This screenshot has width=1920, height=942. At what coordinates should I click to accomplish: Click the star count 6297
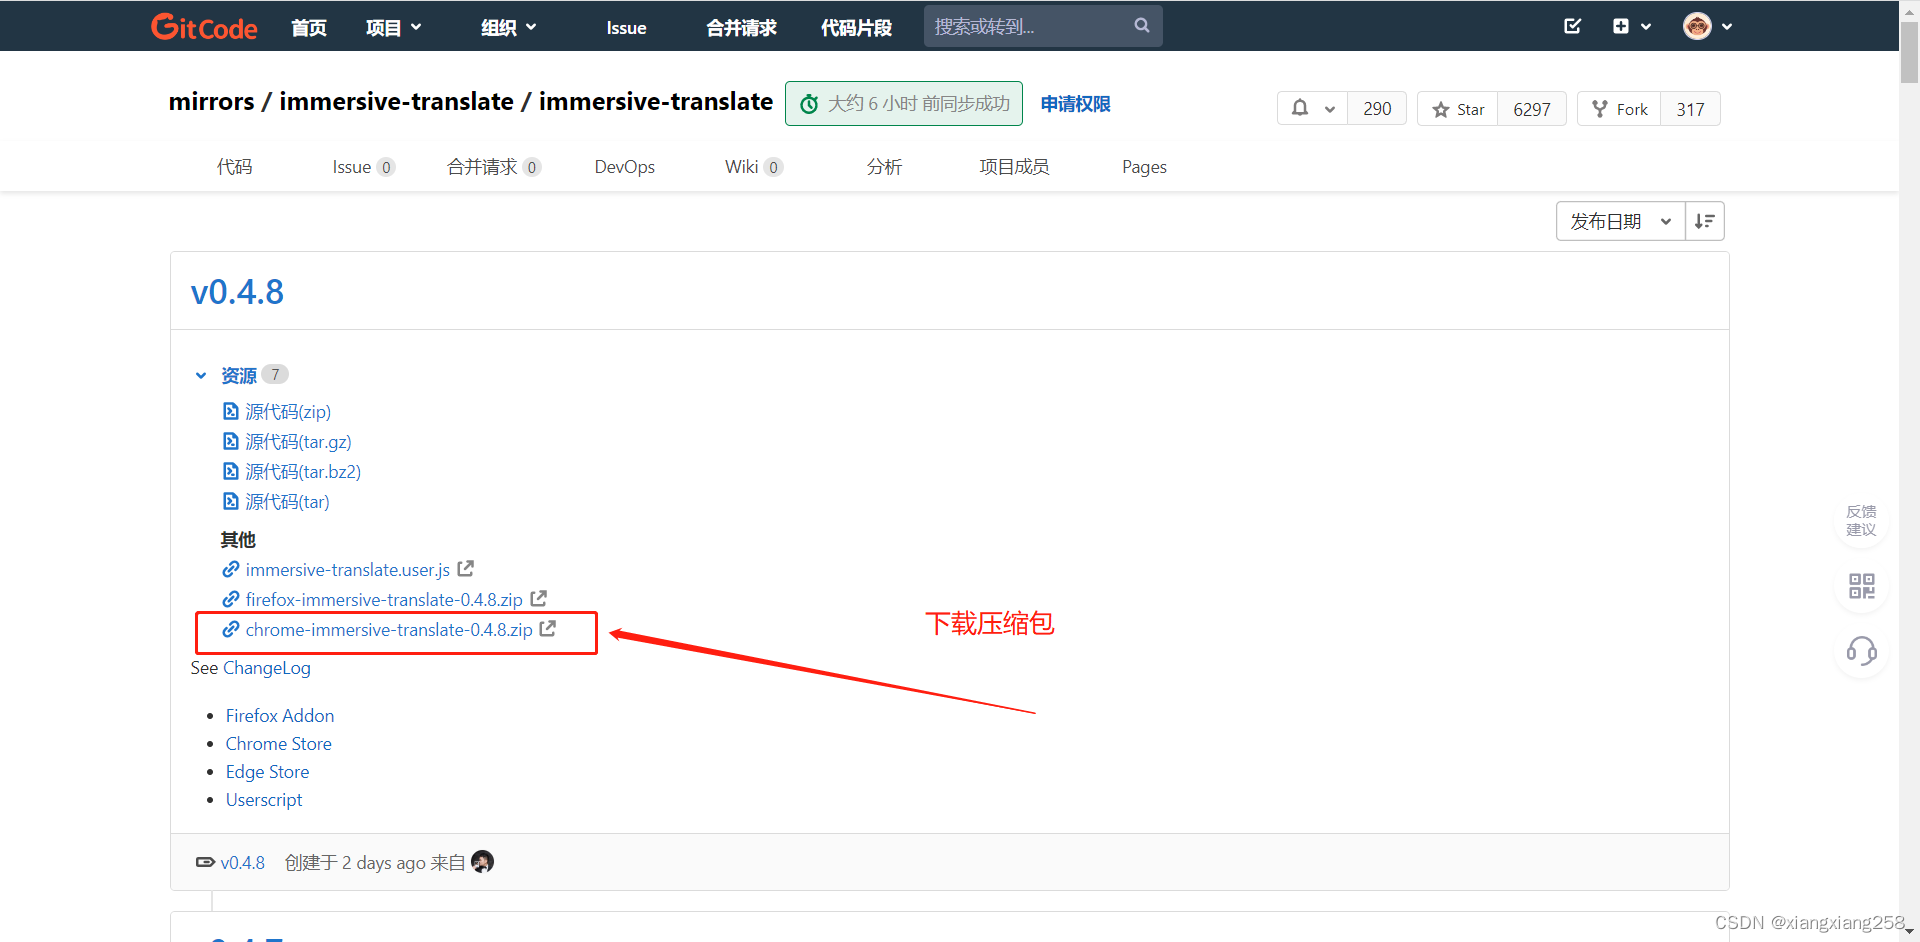pyautogui.click(x=1532, y=109)
